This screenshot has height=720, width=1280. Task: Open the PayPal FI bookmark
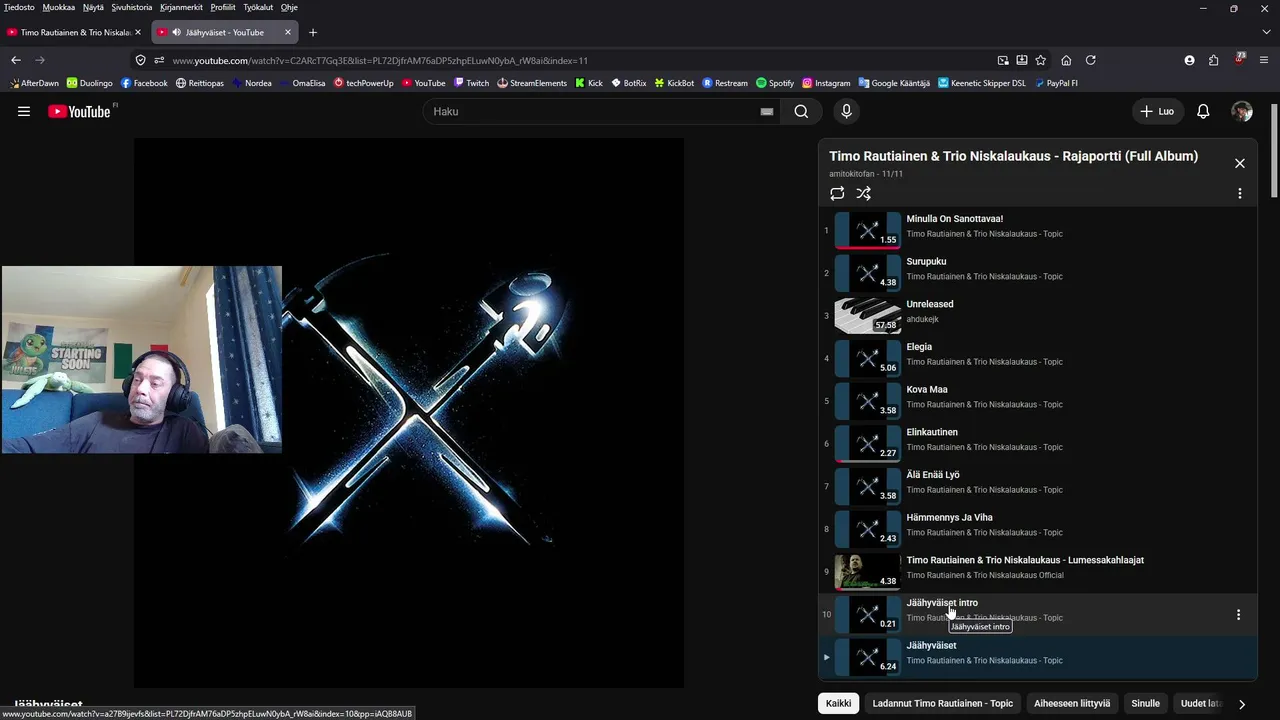tap(1056, 83)
